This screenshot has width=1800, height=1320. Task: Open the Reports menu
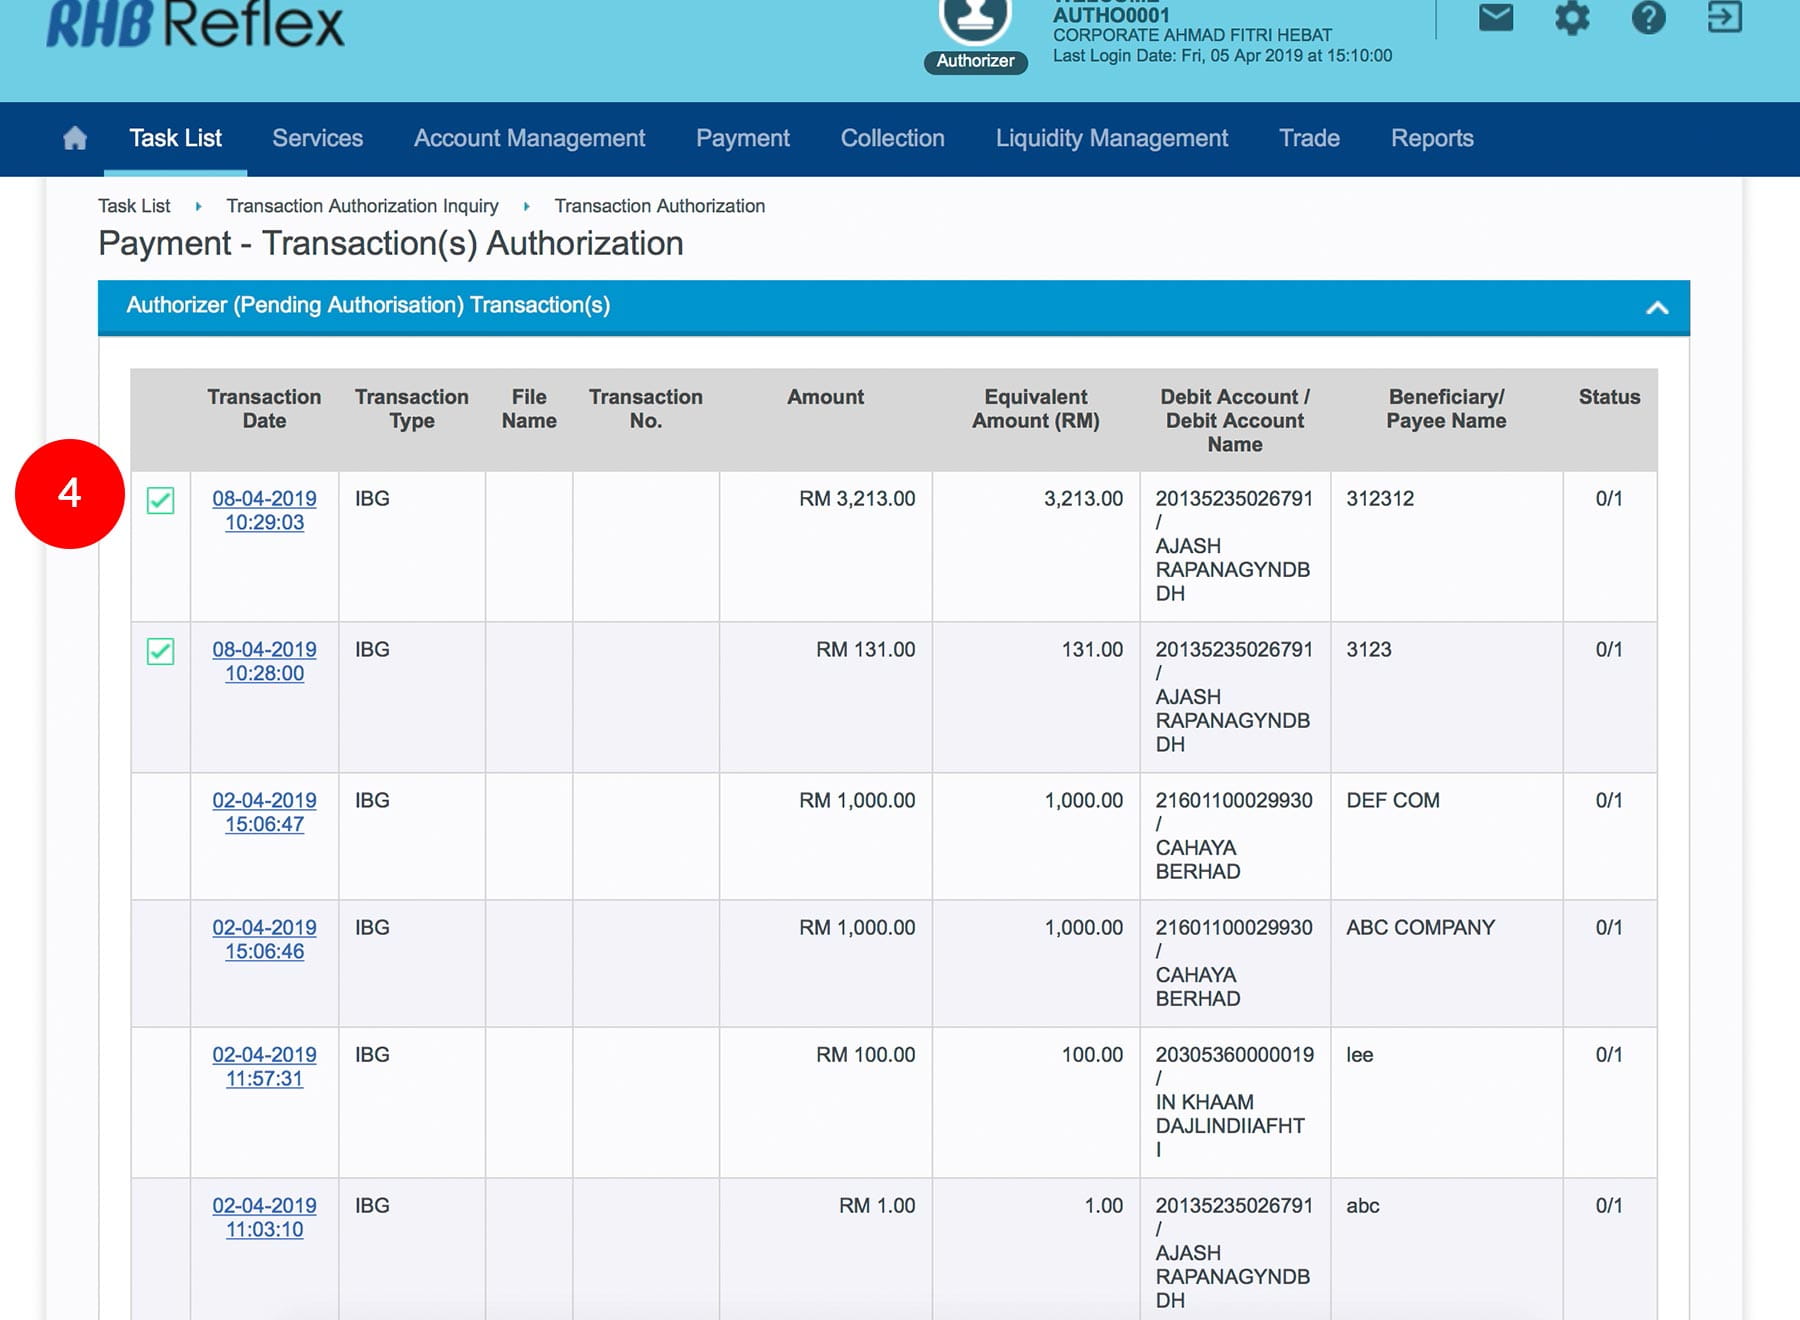1431,138
